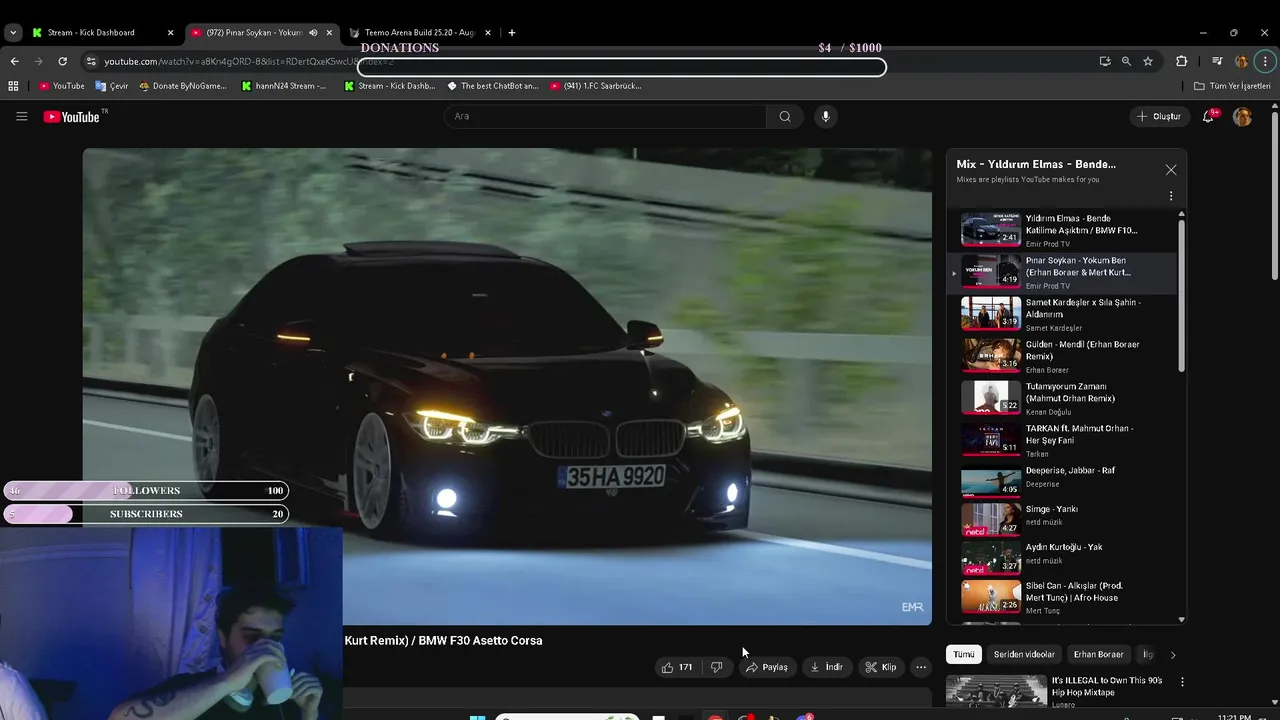
Task: Play Tutamıyorum Zamanı Mahmut Orhan Remix
Action: [1061, 398]
